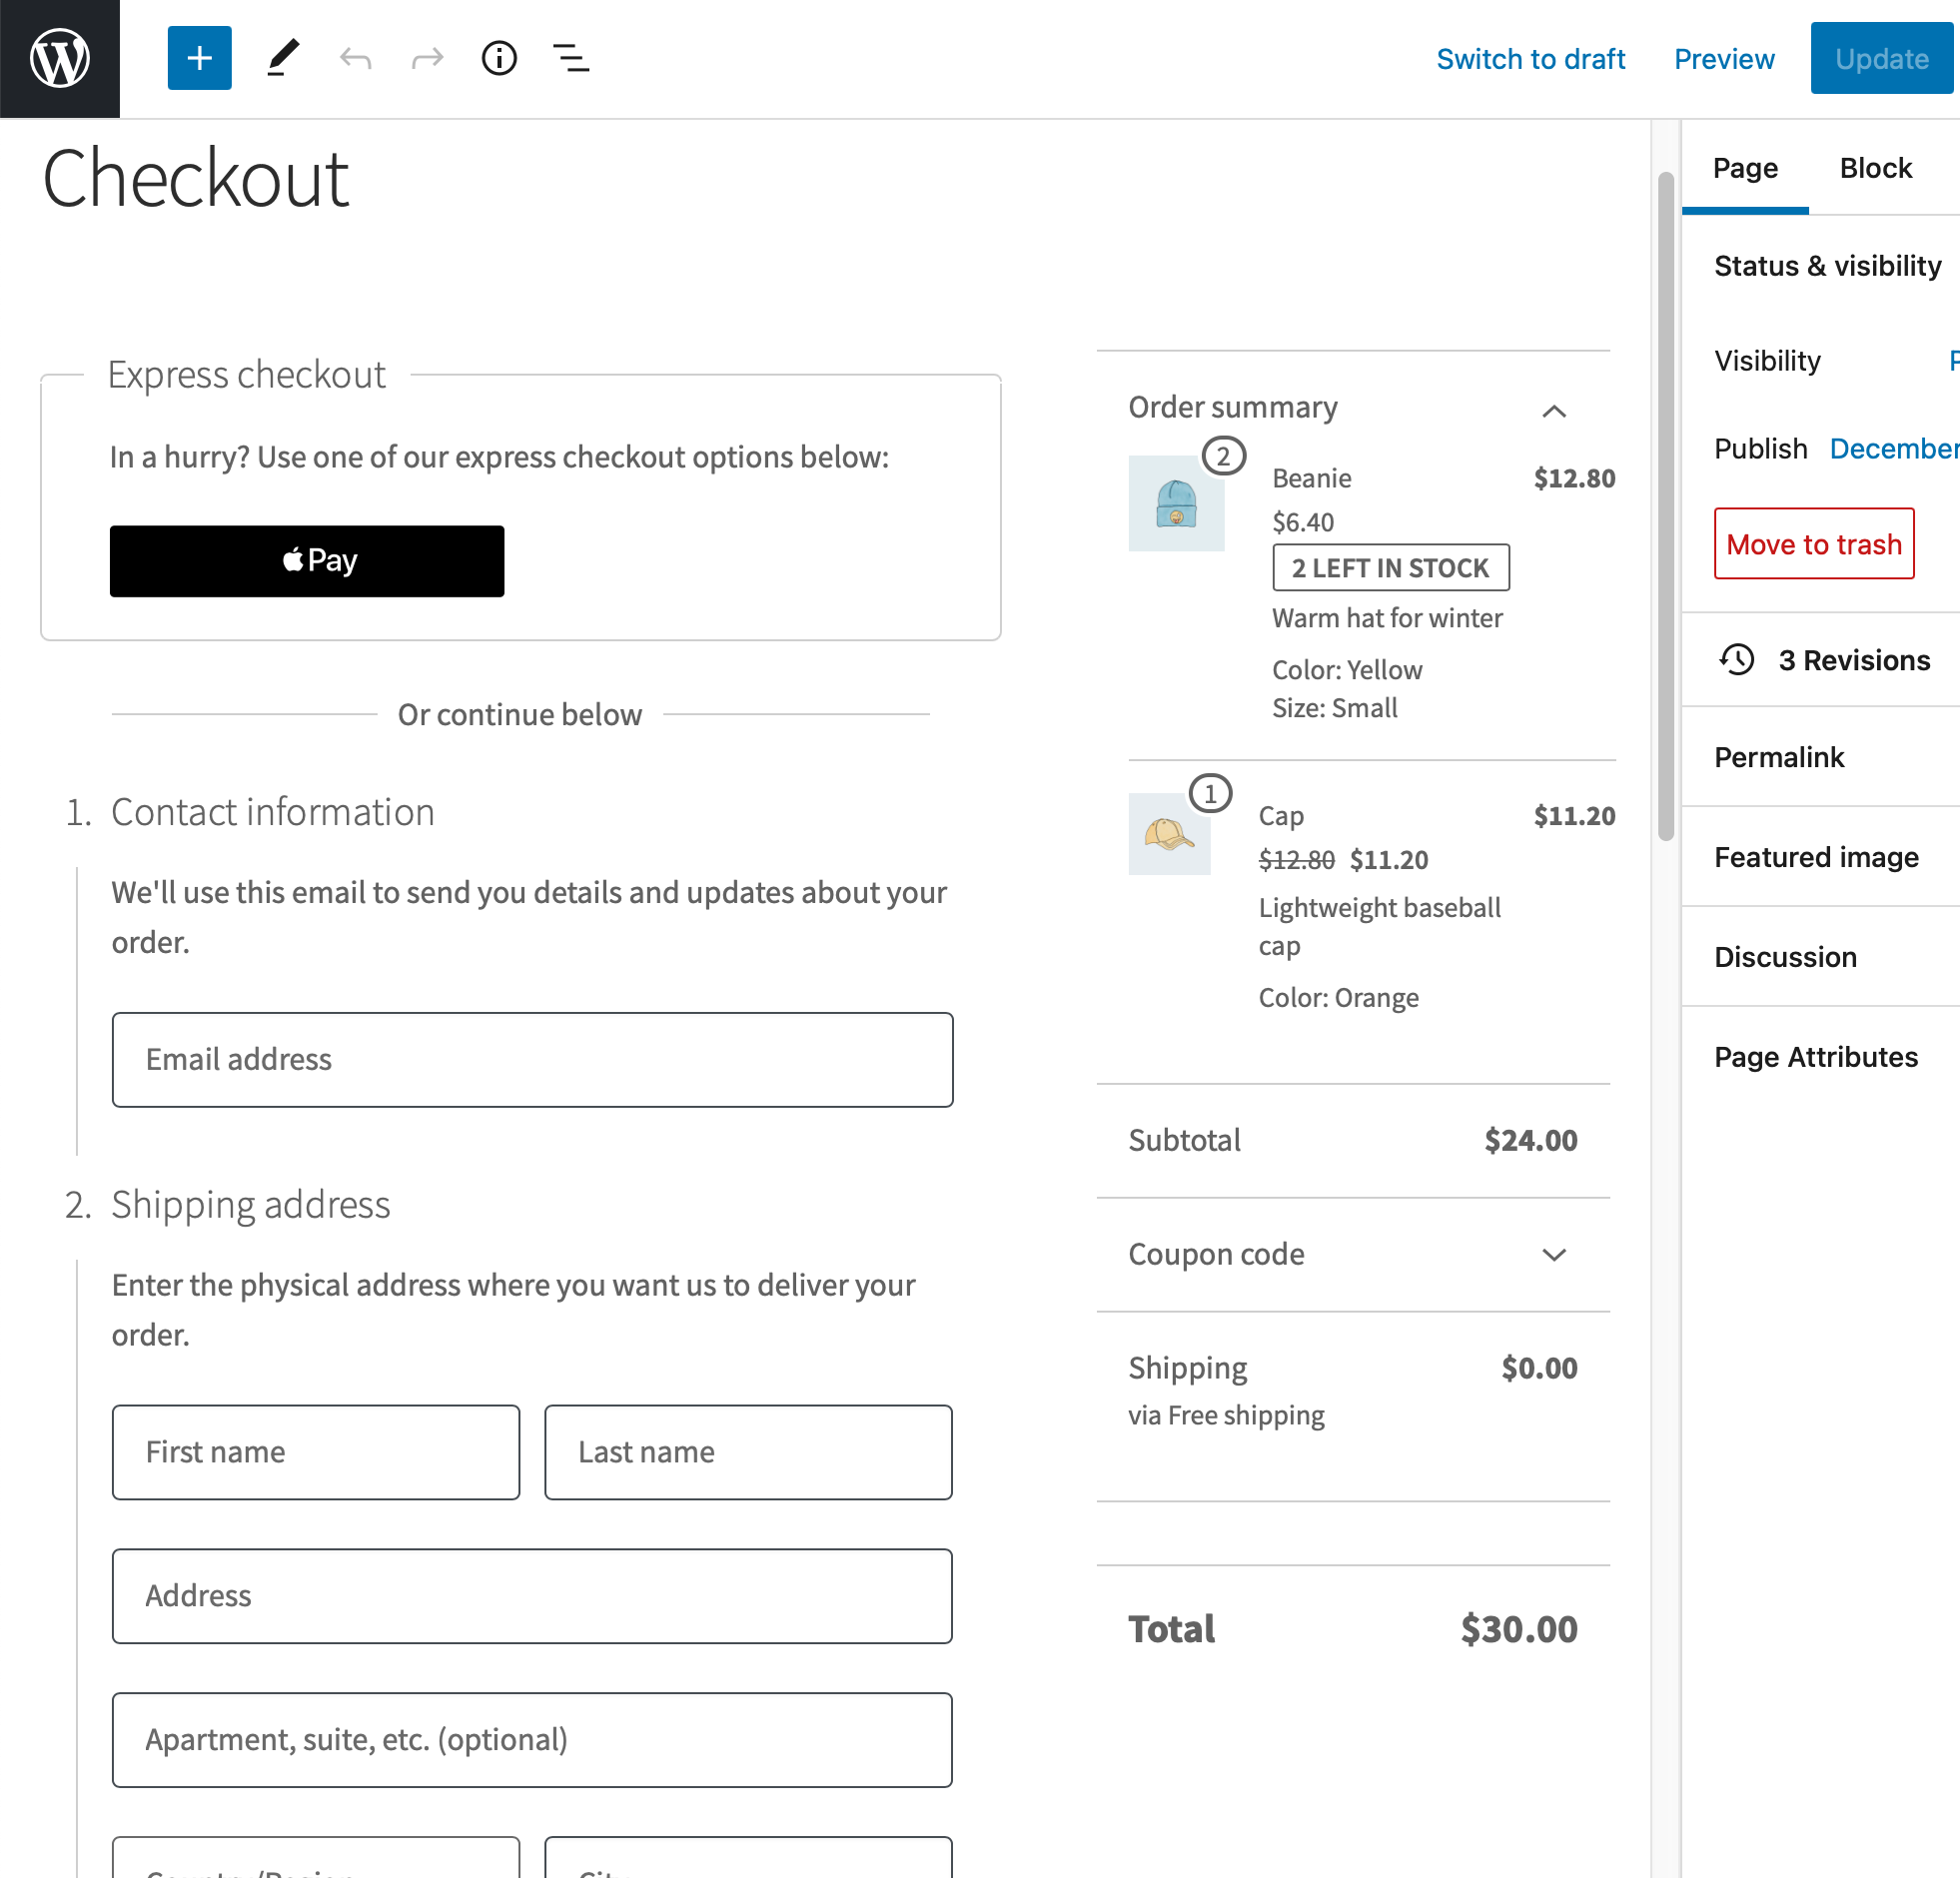The height and width of the screenshot is (1878, 1960).
Task: Click the Beanie product thumbnail
Action: pos(1176,503)
